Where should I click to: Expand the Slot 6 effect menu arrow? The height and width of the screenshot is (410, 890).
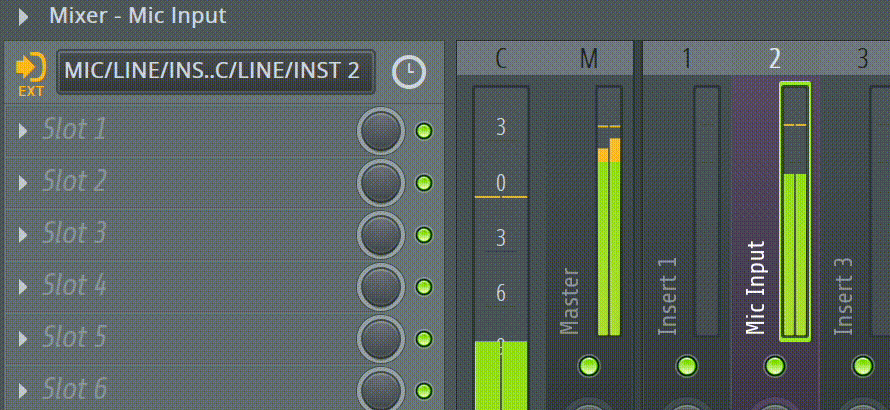click(23, 391)
